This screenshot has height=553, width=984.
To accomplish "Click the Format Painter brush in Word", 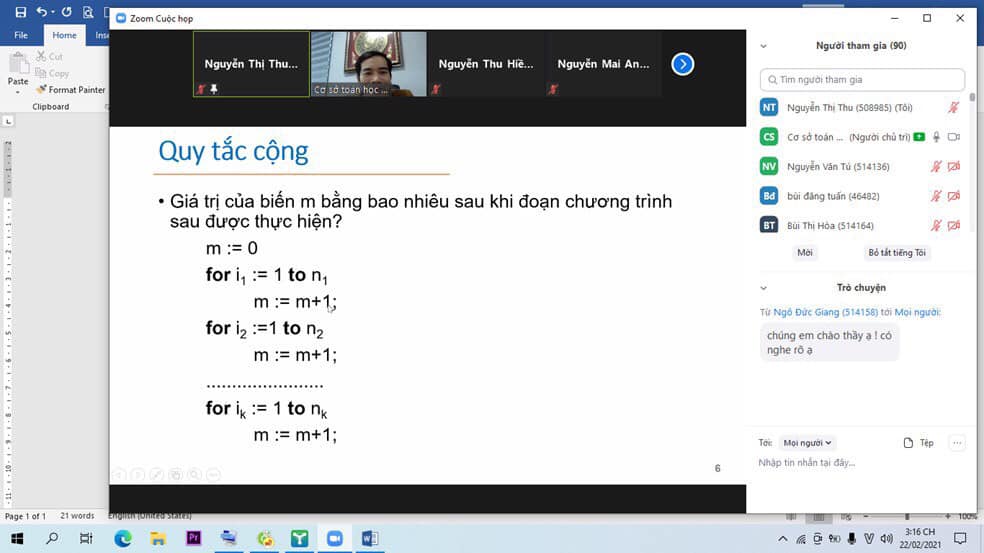I will tap(43, 90).
